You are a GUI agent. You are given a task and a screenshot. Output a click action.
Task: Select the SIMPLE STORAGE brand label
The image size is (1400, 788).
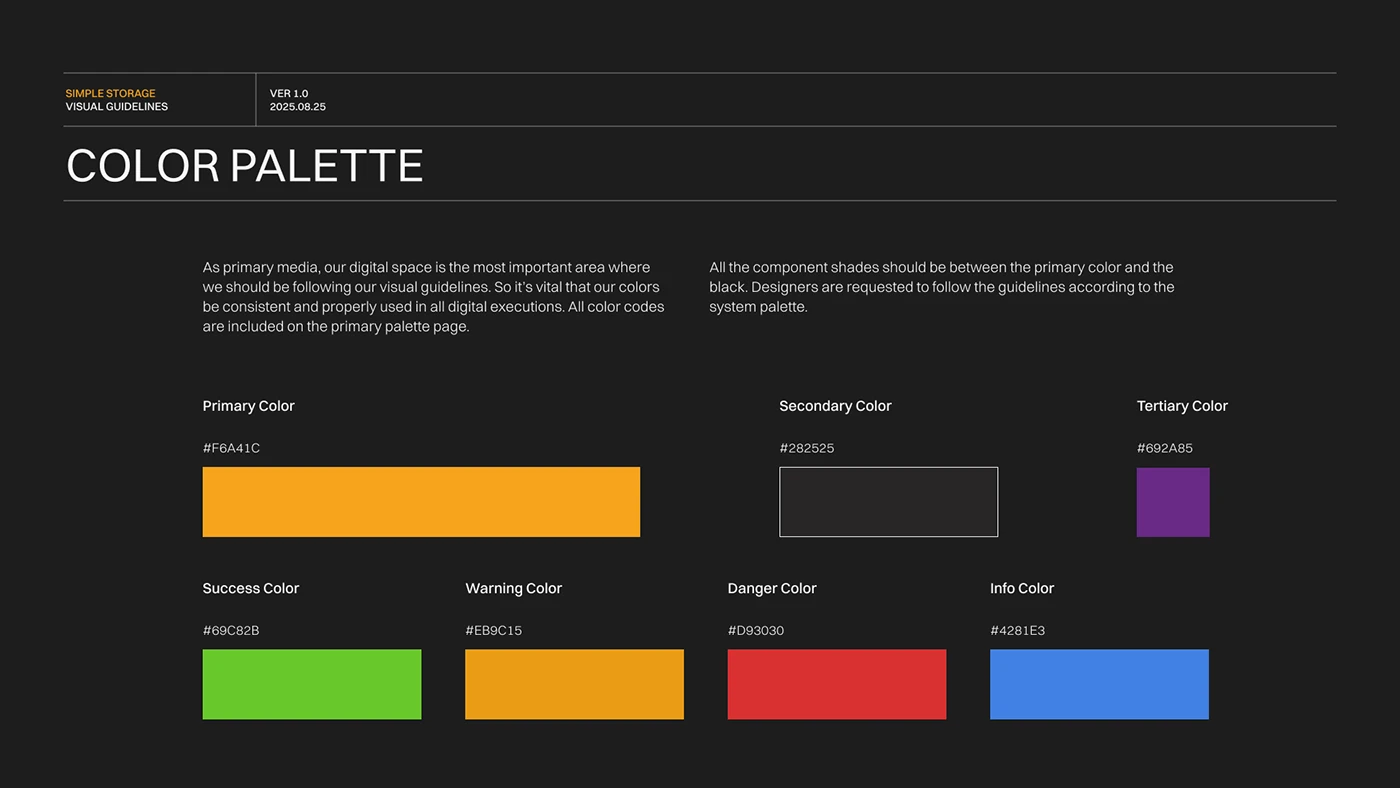click(110, 93)
